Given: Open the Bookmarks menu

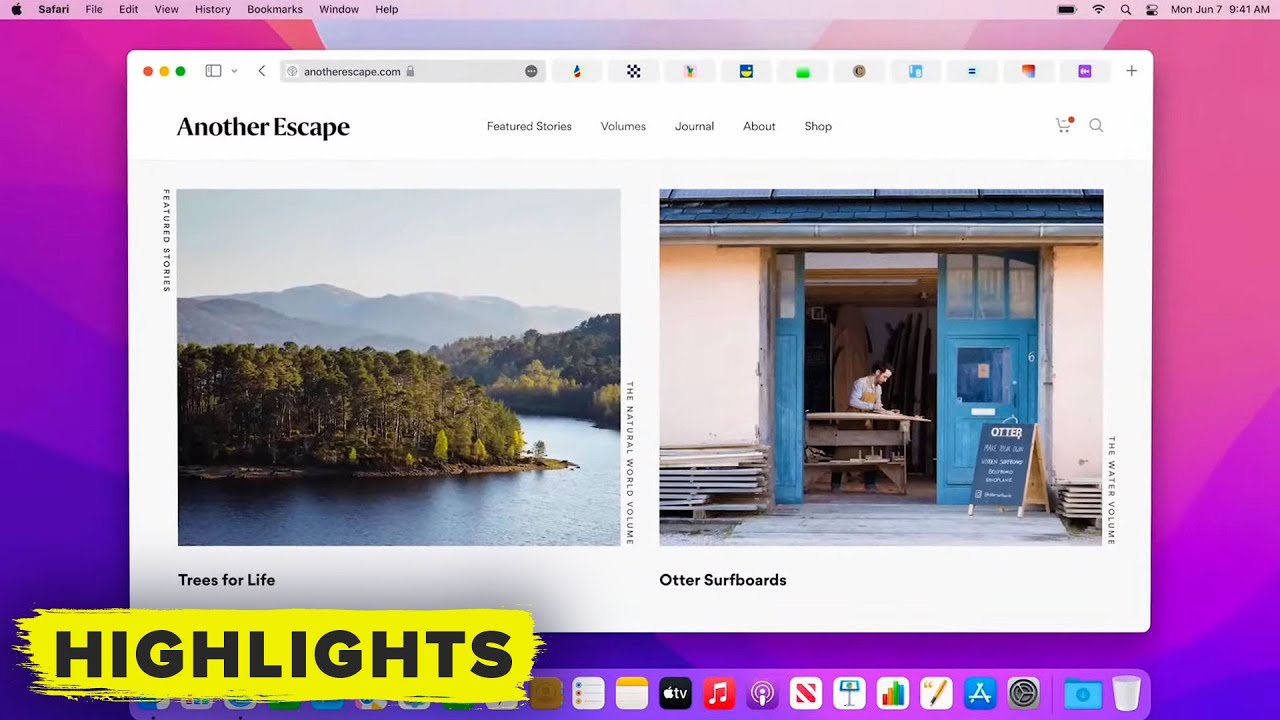Looking at the screenshot, I should click(275, 9).
